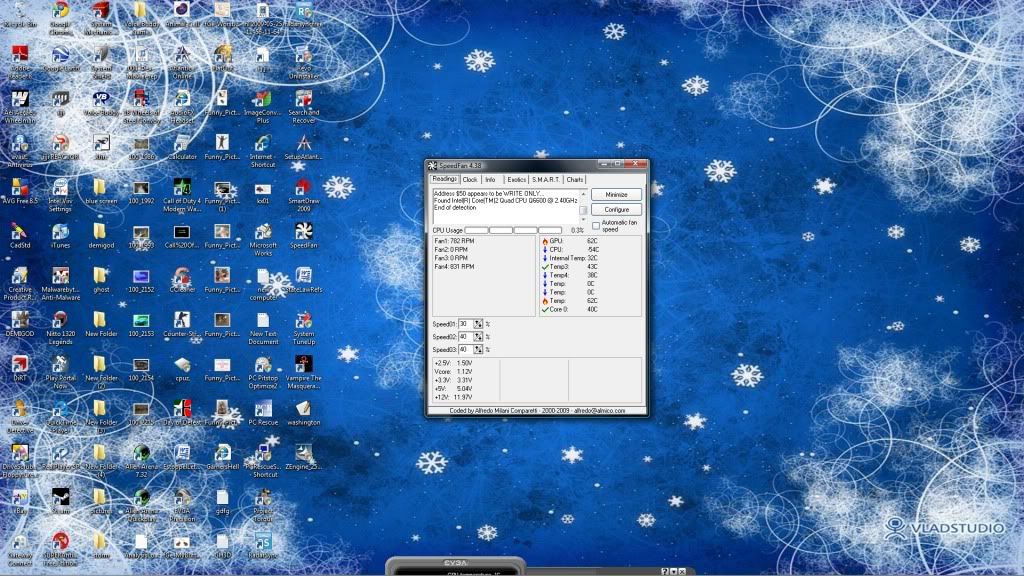Image resolution: width=1024 pixels, height=576 pixels.
Task: Switch to the Clock tab
Action: coord(472,177)
